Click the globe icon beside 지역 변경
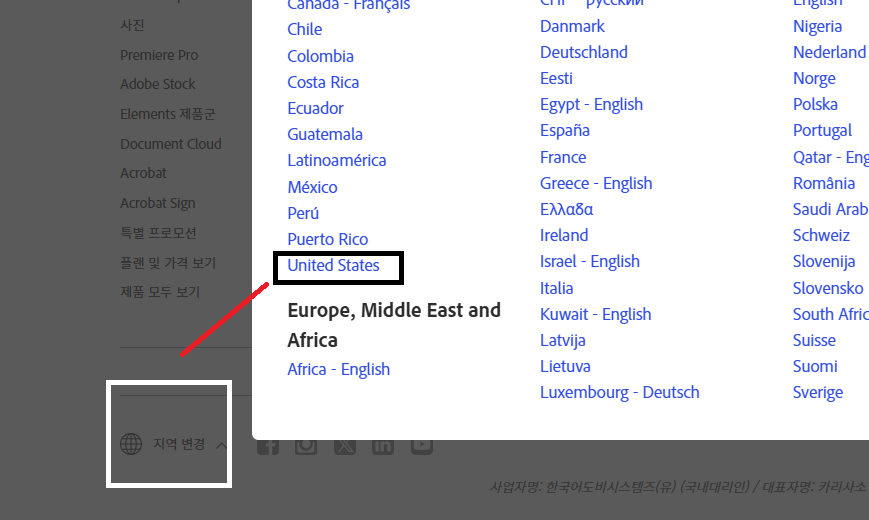The image size is (869, 520). click(x=131, y=444)
